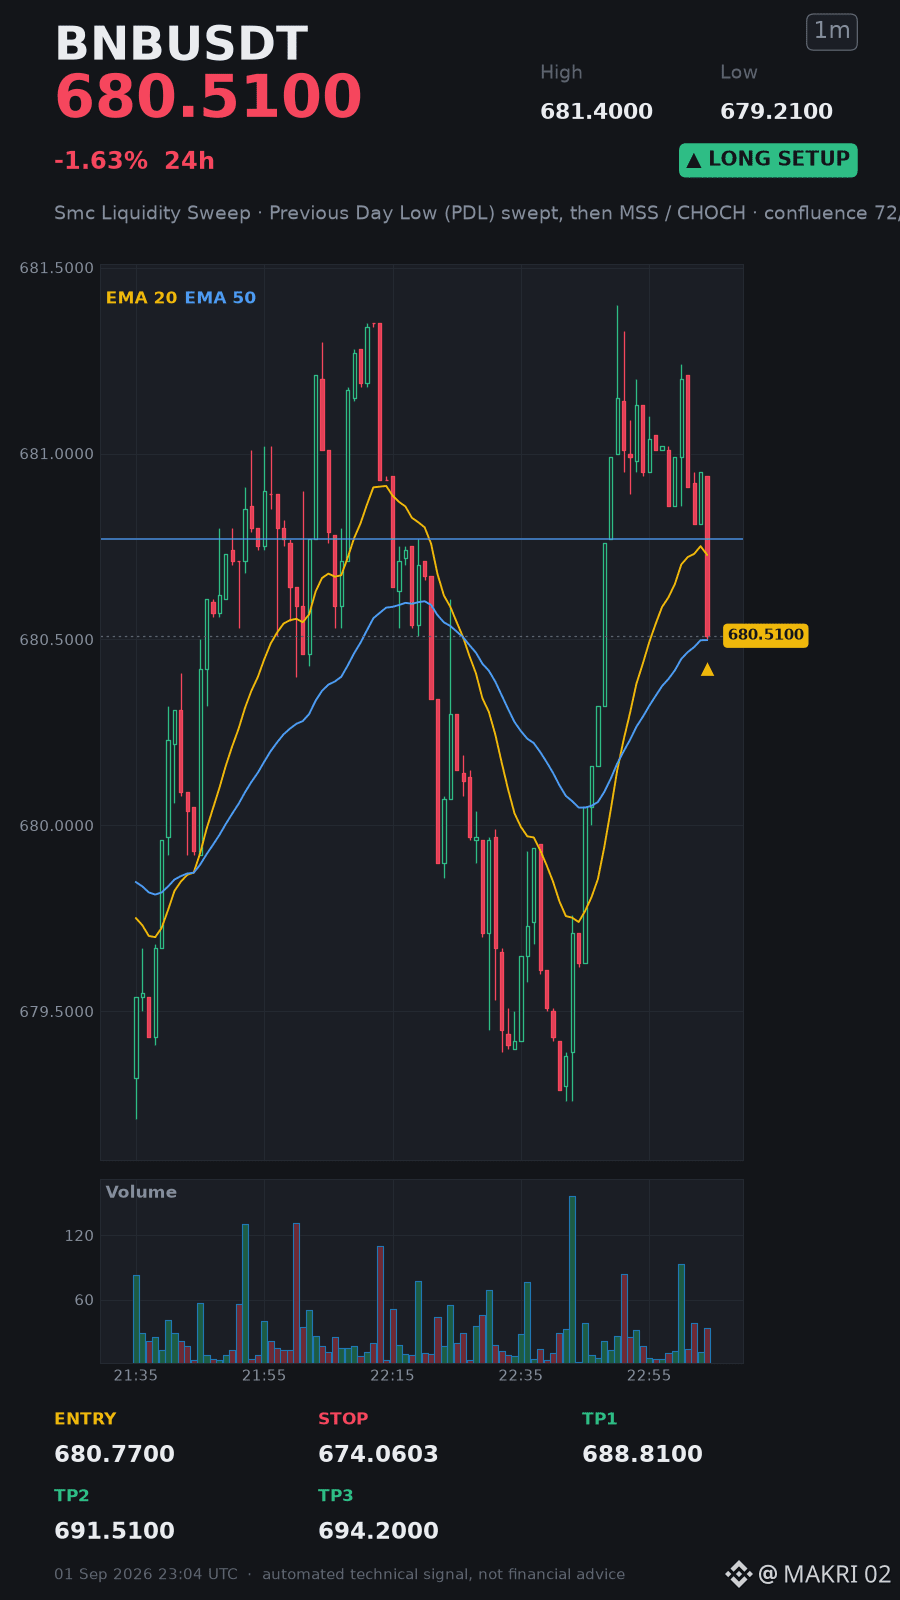Click the Low value 679.2100

coord(776,112)
